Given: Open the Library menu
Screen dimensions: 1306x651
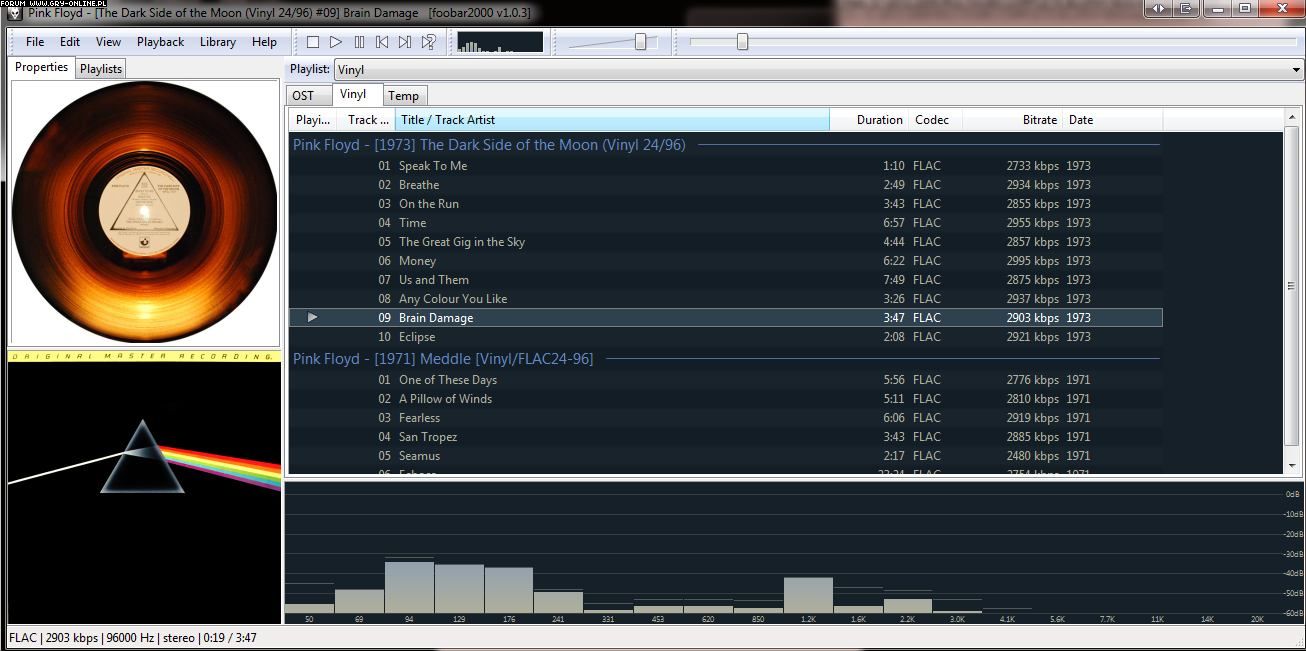Looking at the screenshot, I should [x=218, y=42].
